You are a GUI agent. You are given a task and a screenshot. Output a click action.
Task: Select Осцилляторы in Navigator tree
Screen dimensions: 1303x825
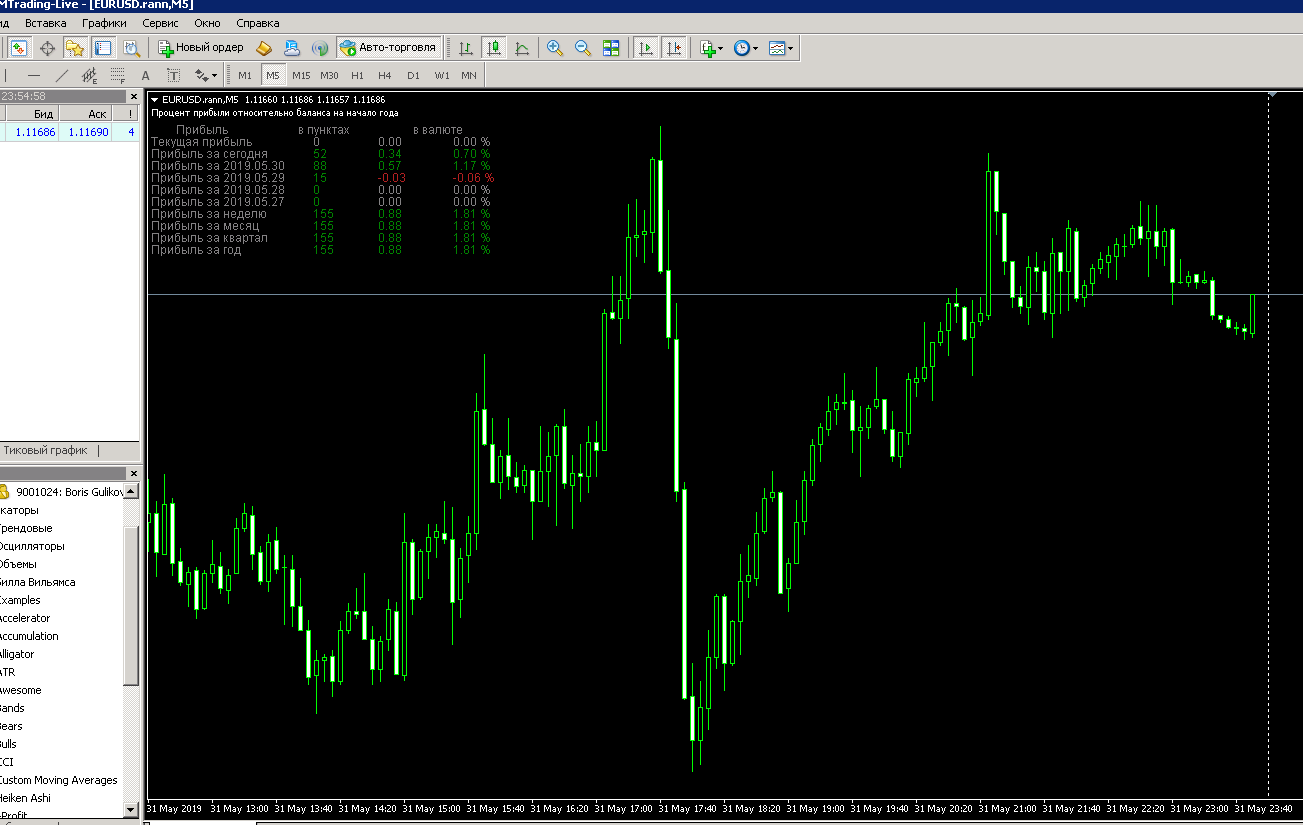[x=32, y=546]
